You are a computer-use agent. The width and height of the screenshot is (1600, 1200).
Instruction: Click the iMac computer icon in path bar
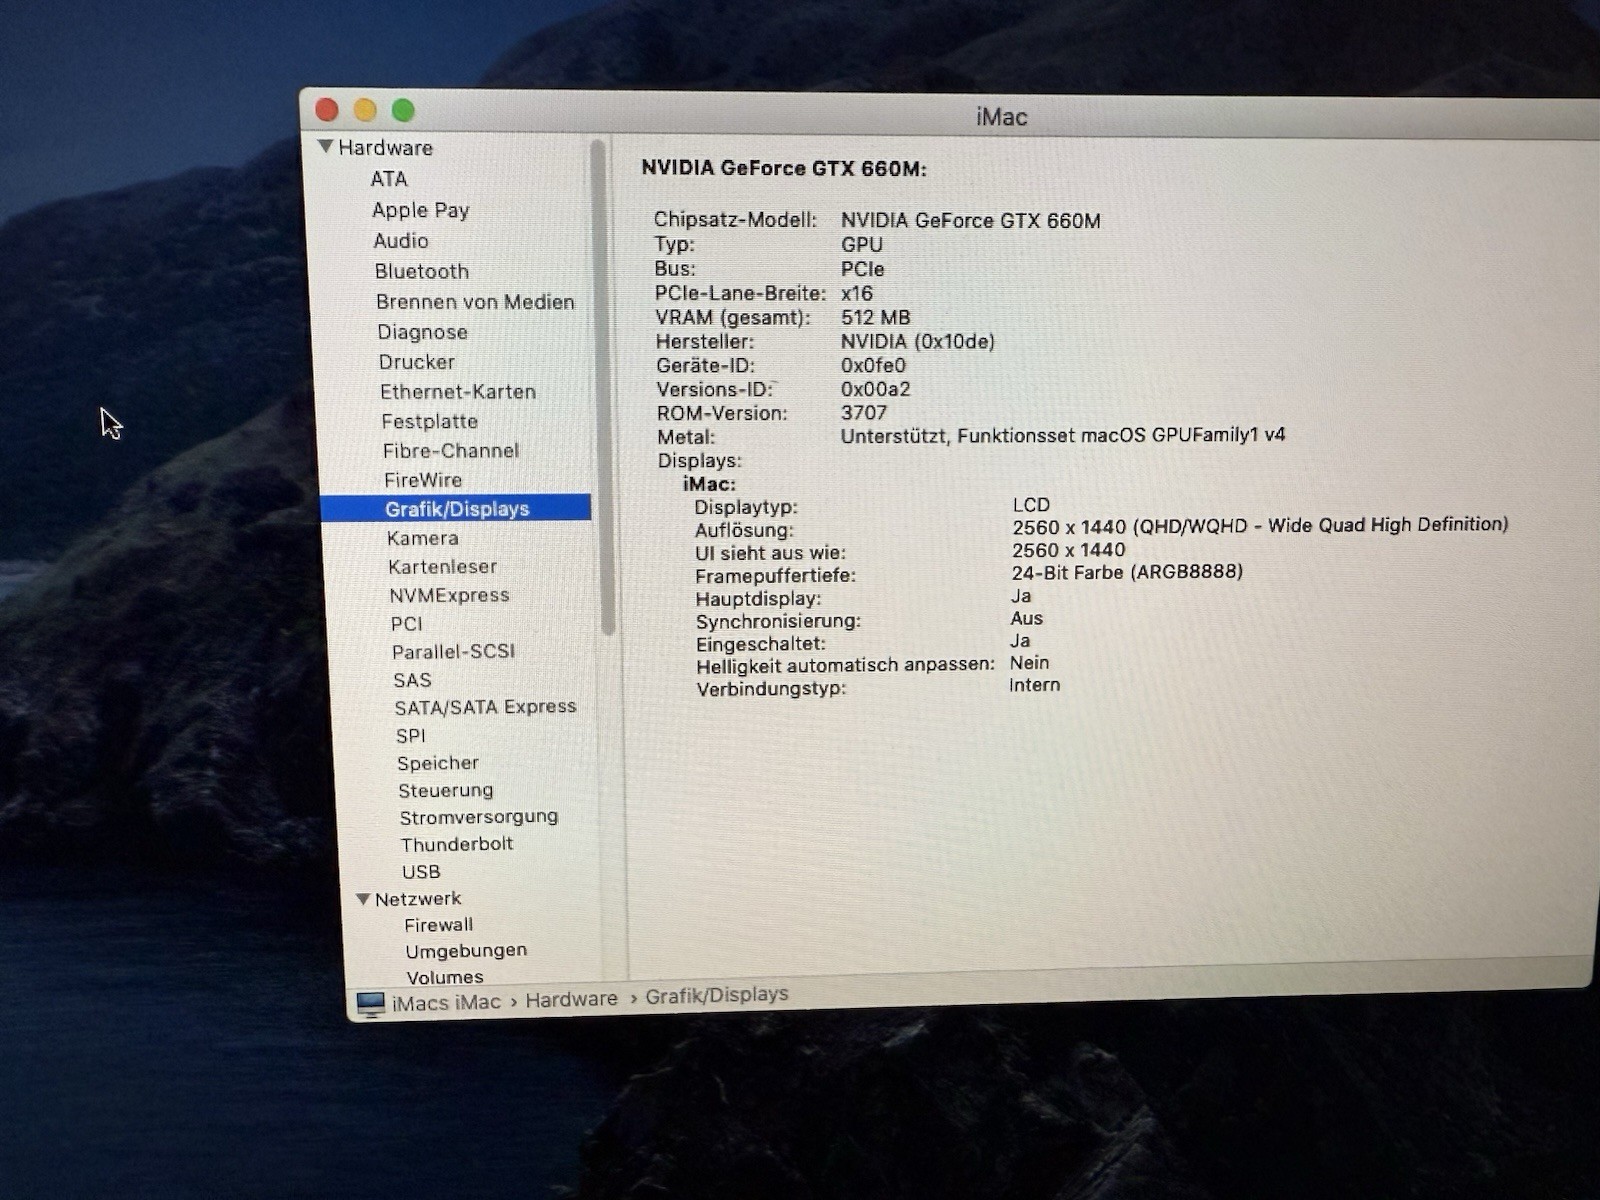pyautogui.click(x=370, y=1004)
